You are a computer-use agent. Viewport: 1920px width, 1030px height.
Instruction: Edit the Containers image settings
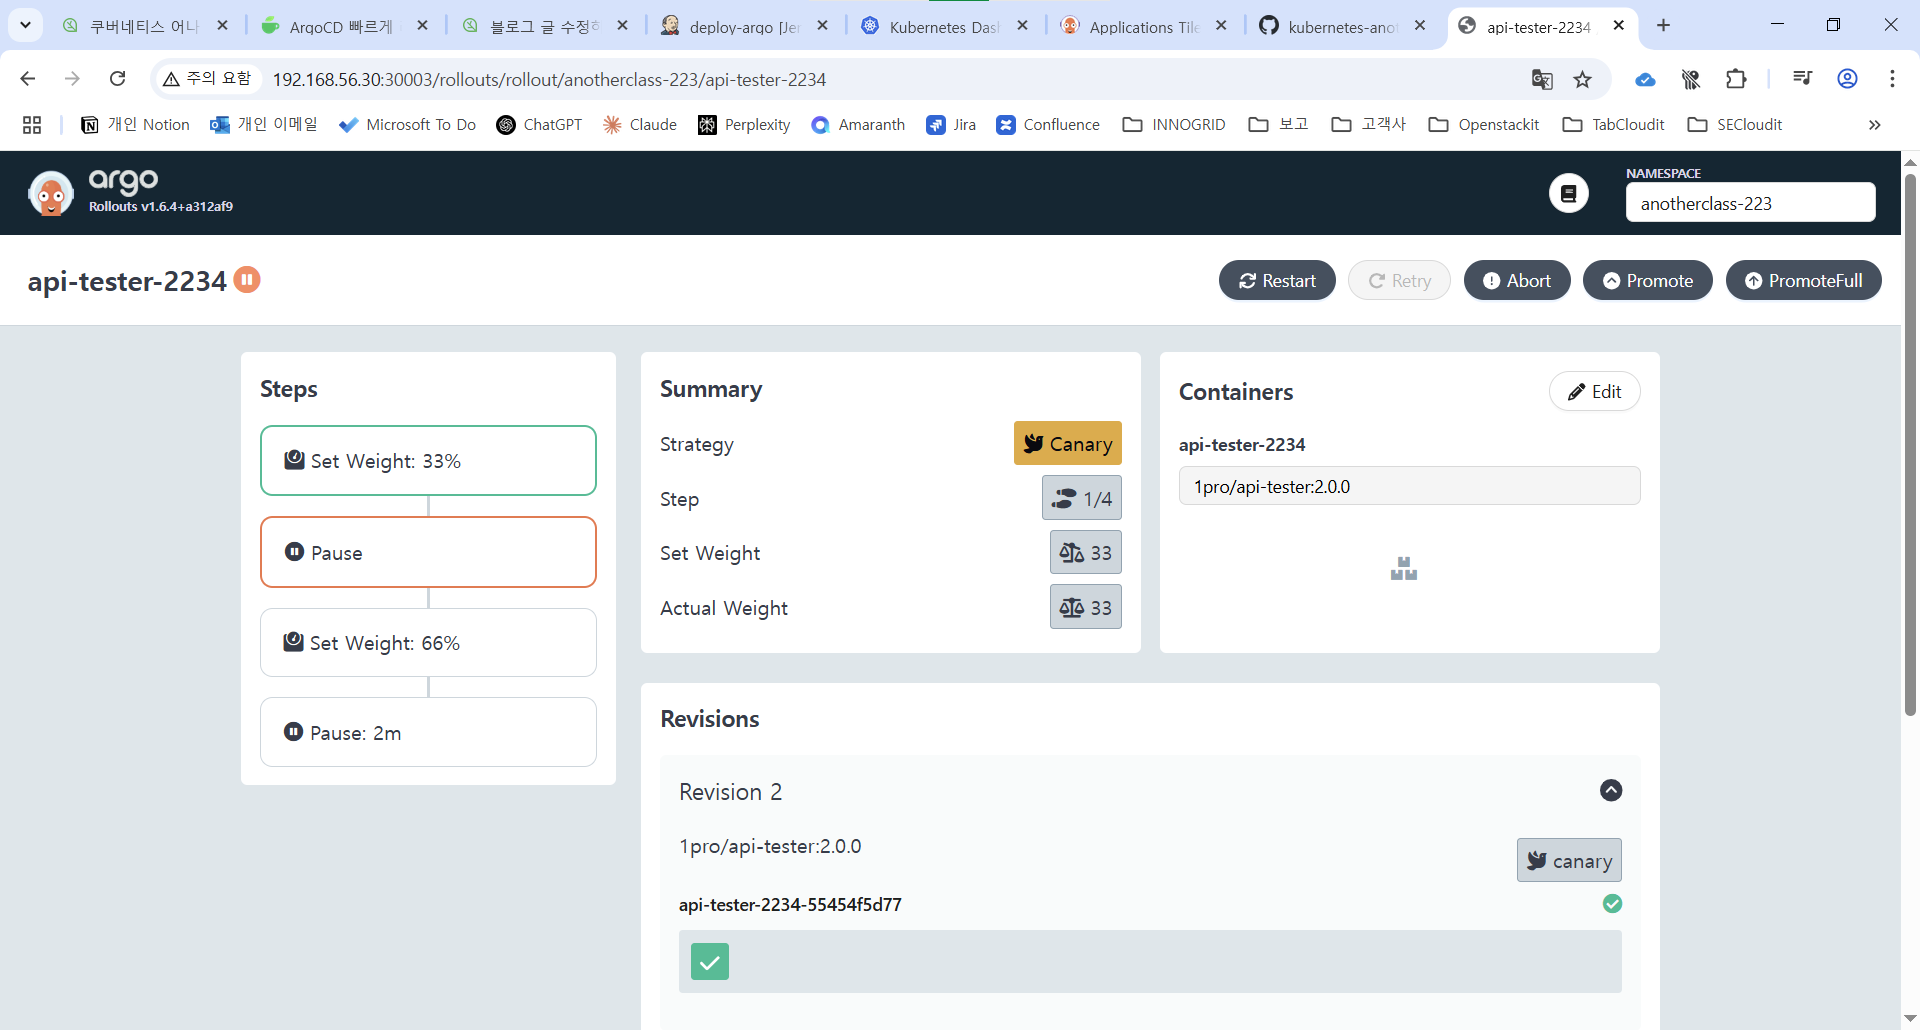1595,392
